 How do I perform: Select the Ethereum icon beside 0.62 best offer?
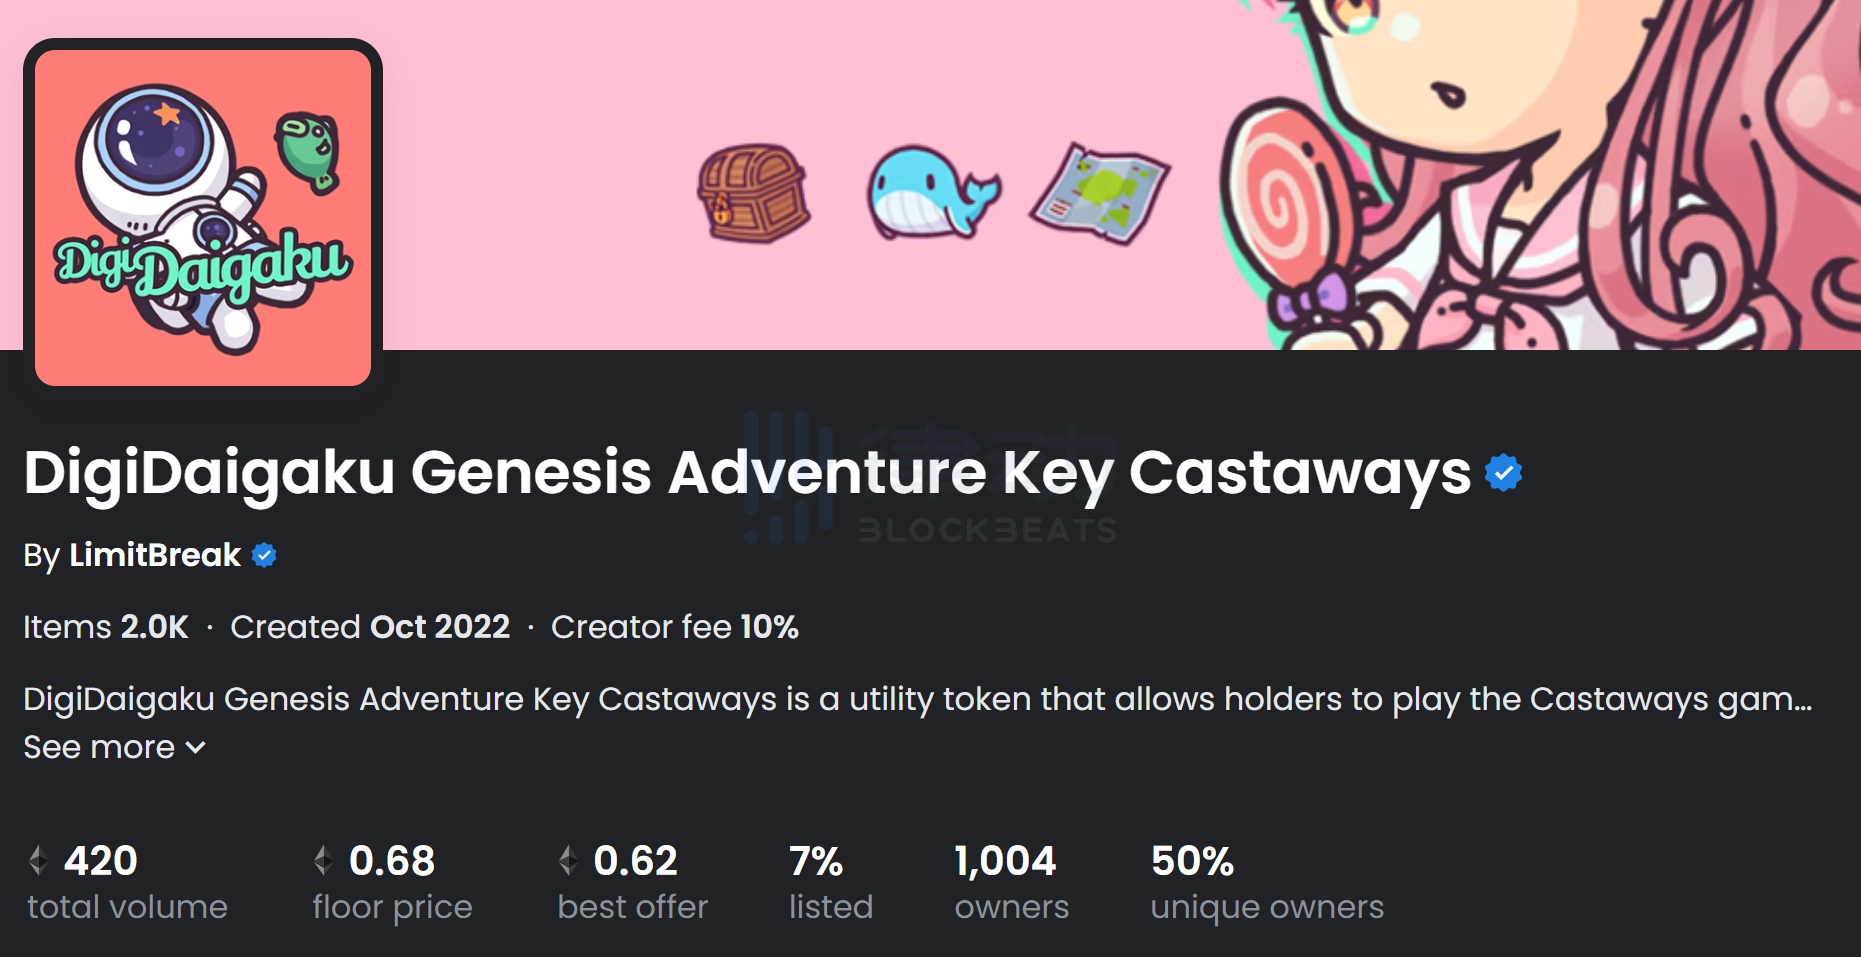tap(568, 860)
